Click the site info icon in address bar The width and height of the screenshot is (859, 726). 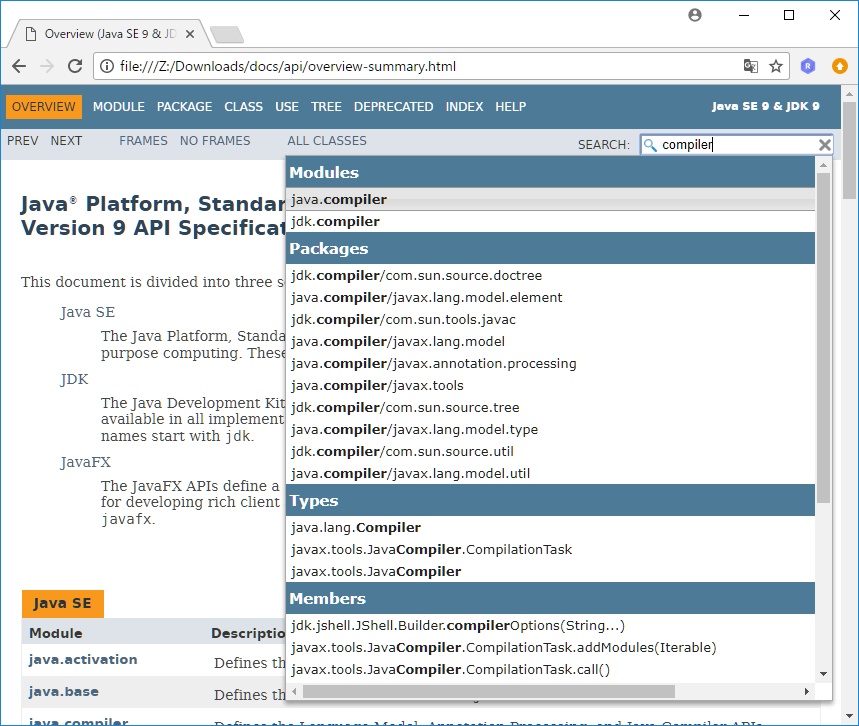pos(107,66)
